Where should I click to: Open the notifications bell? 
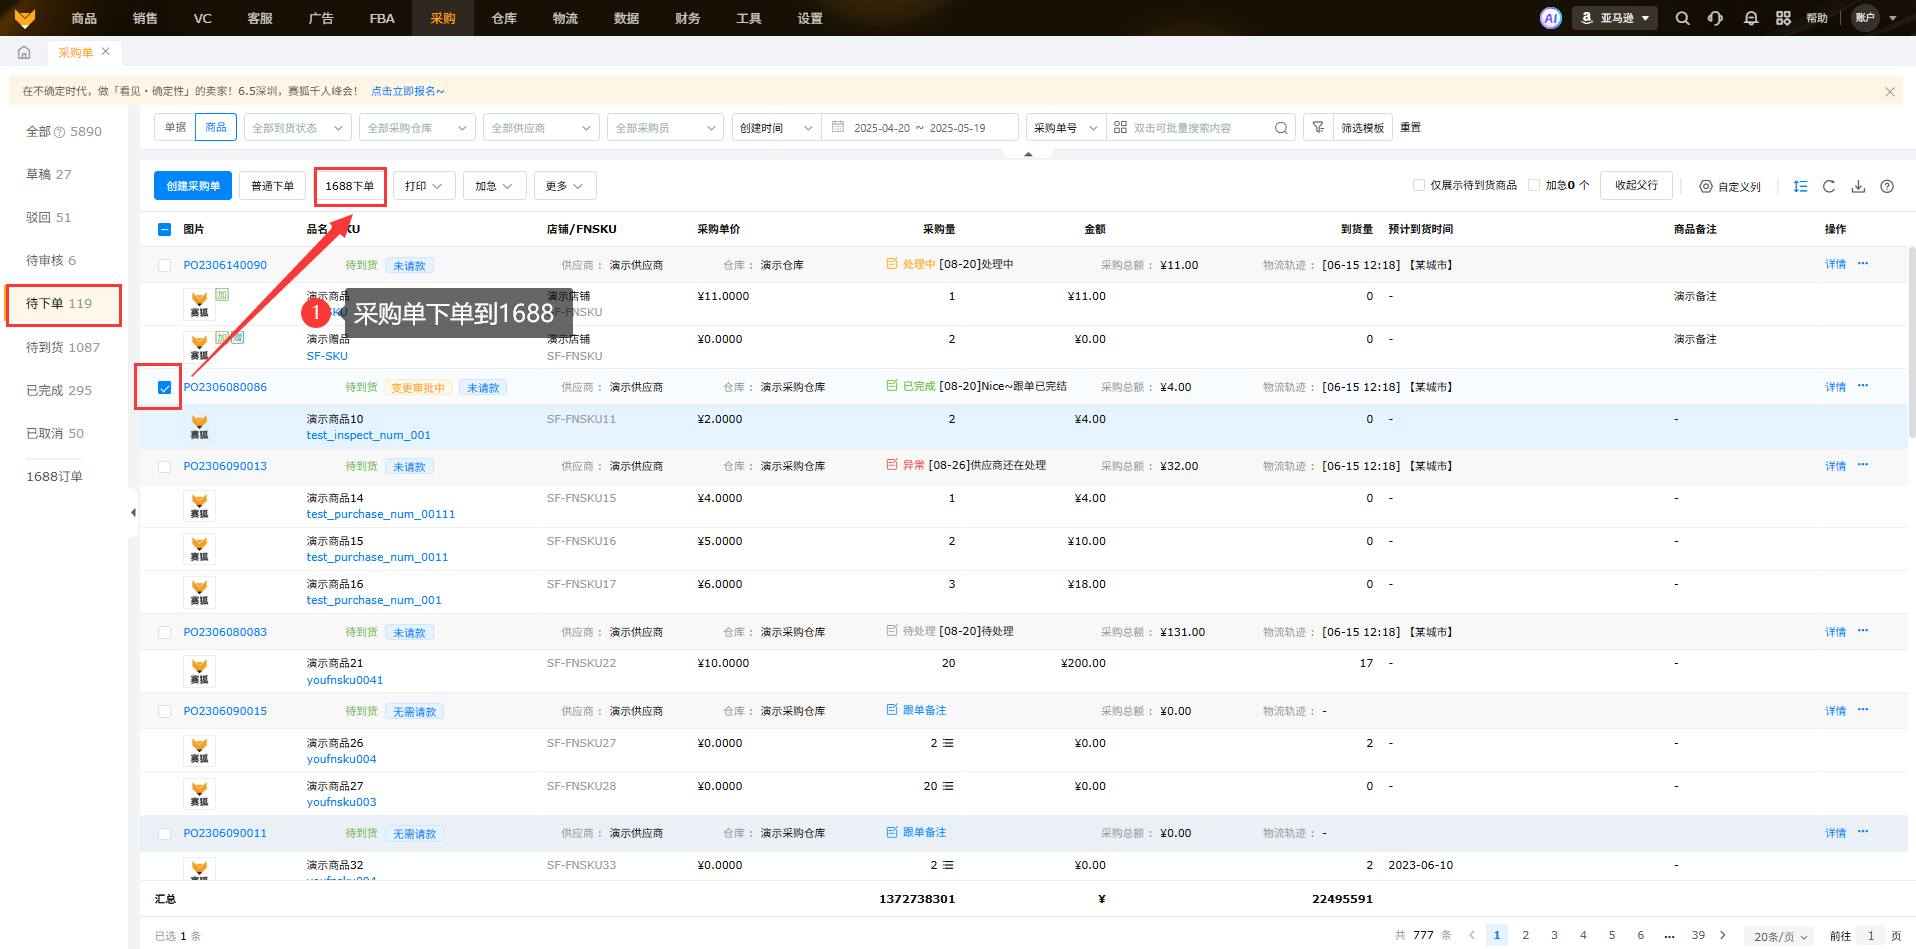click(x=1751, y=18)
